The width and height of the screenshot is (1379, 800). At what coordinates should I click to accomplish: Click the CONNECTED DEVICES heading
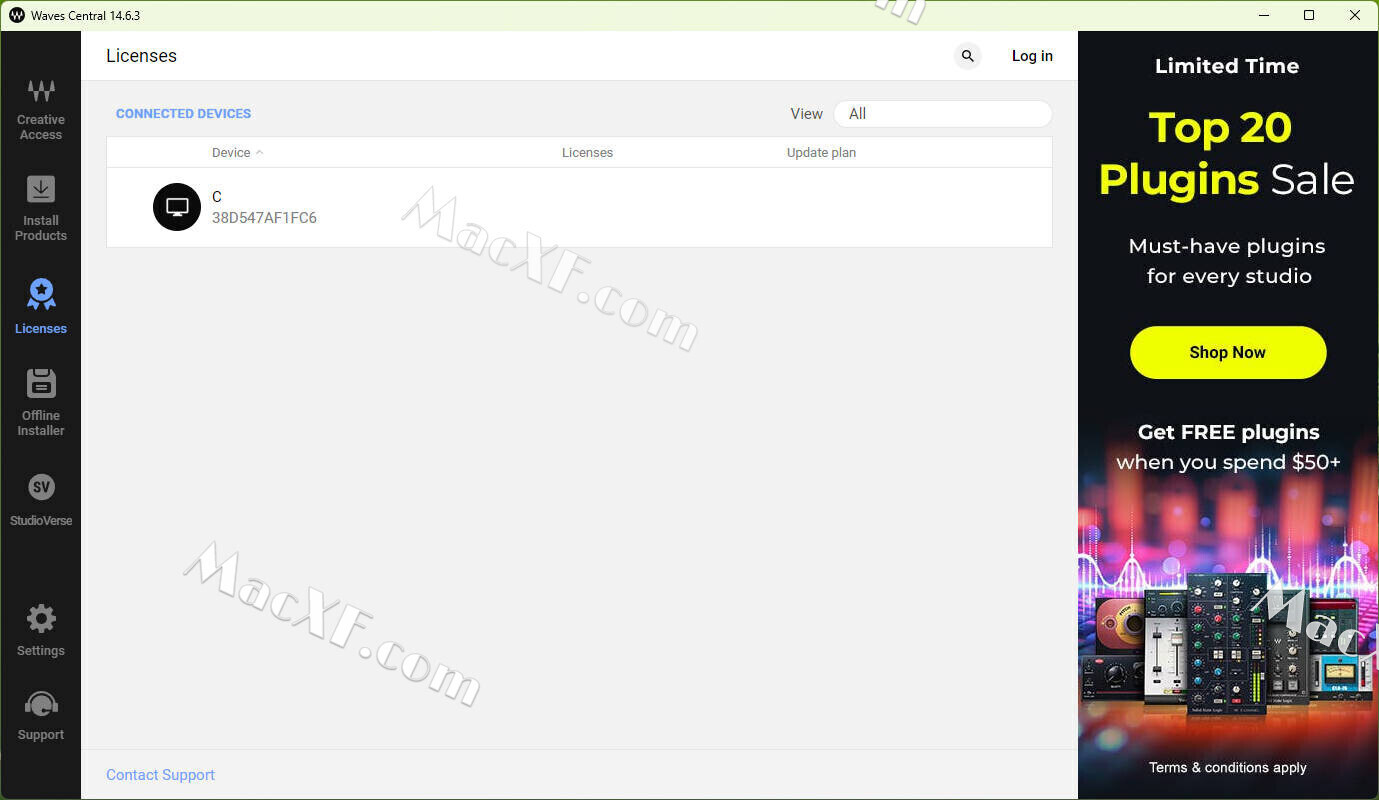click(183, 114)
